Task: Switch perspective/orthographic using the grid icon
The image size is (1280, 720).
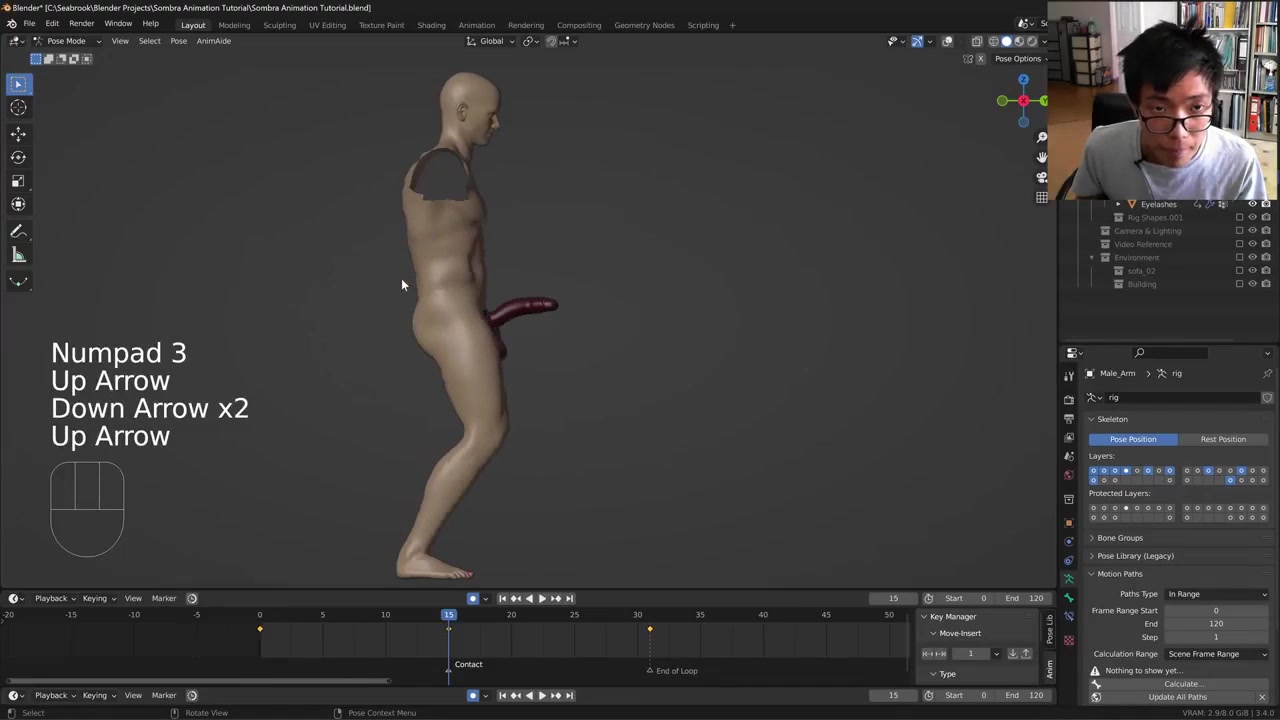Action: tap(1041, 197)
